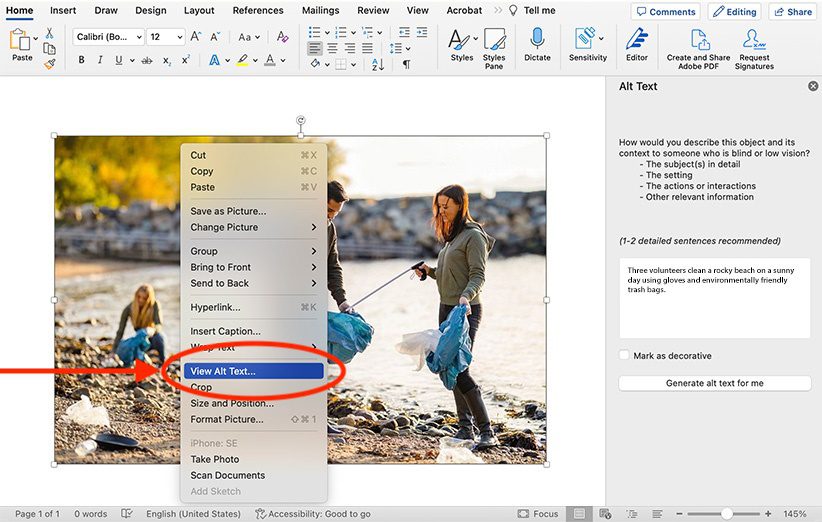Align text right
The image size is (822, 522).
coord(350,49)
